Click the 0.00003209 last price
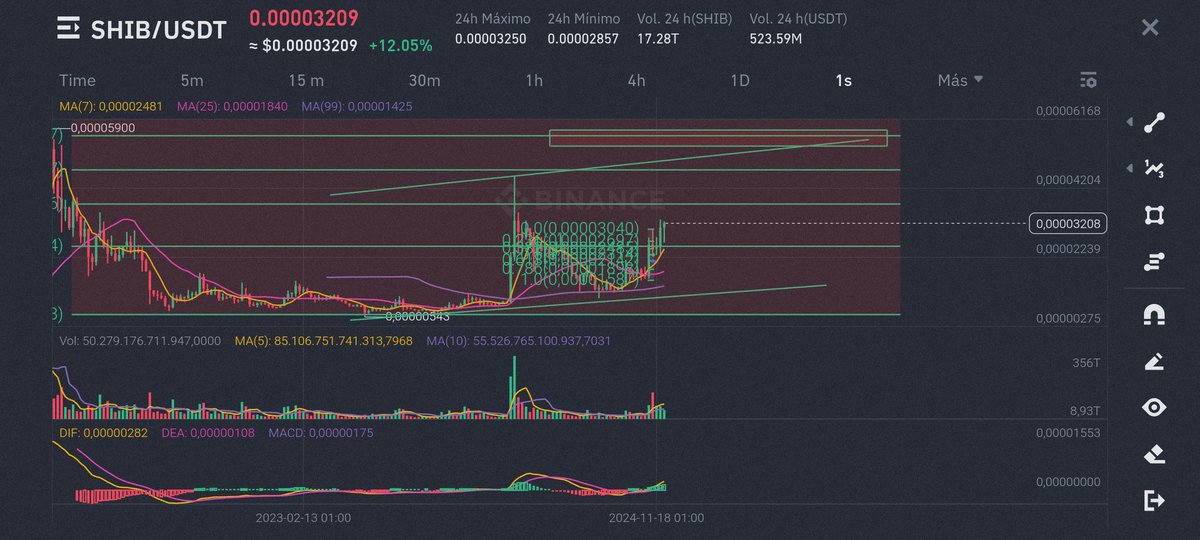Screen dimensions: 1200x540 pyautogui.click(x=304, y=18)
